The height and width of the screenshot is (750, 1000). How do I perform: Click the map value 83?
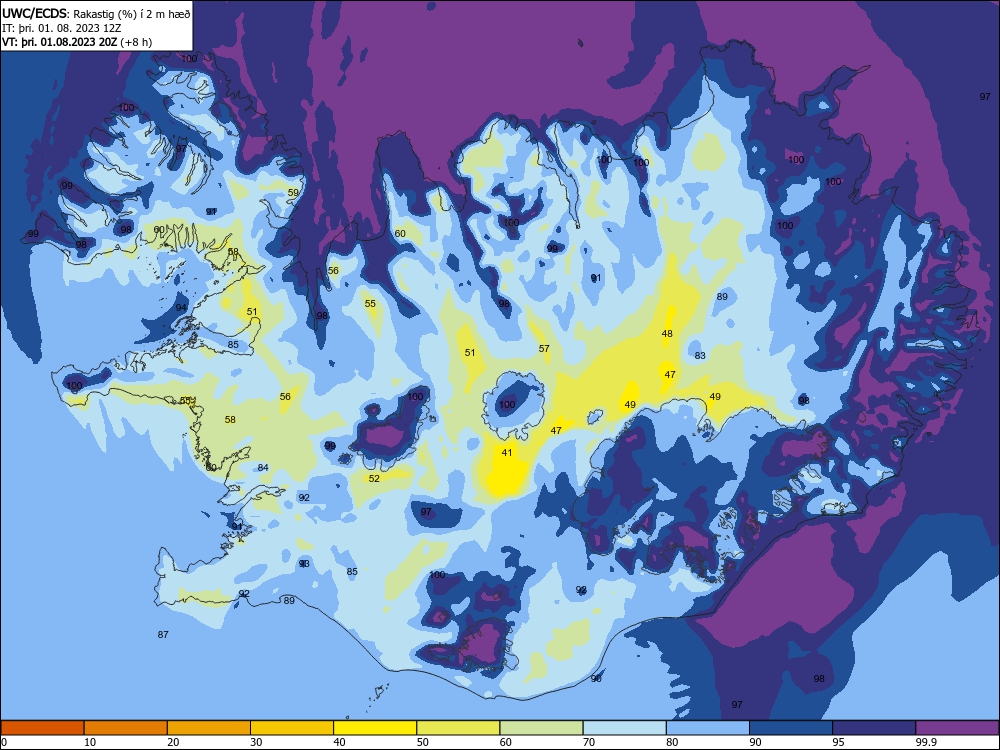[700, 356]
